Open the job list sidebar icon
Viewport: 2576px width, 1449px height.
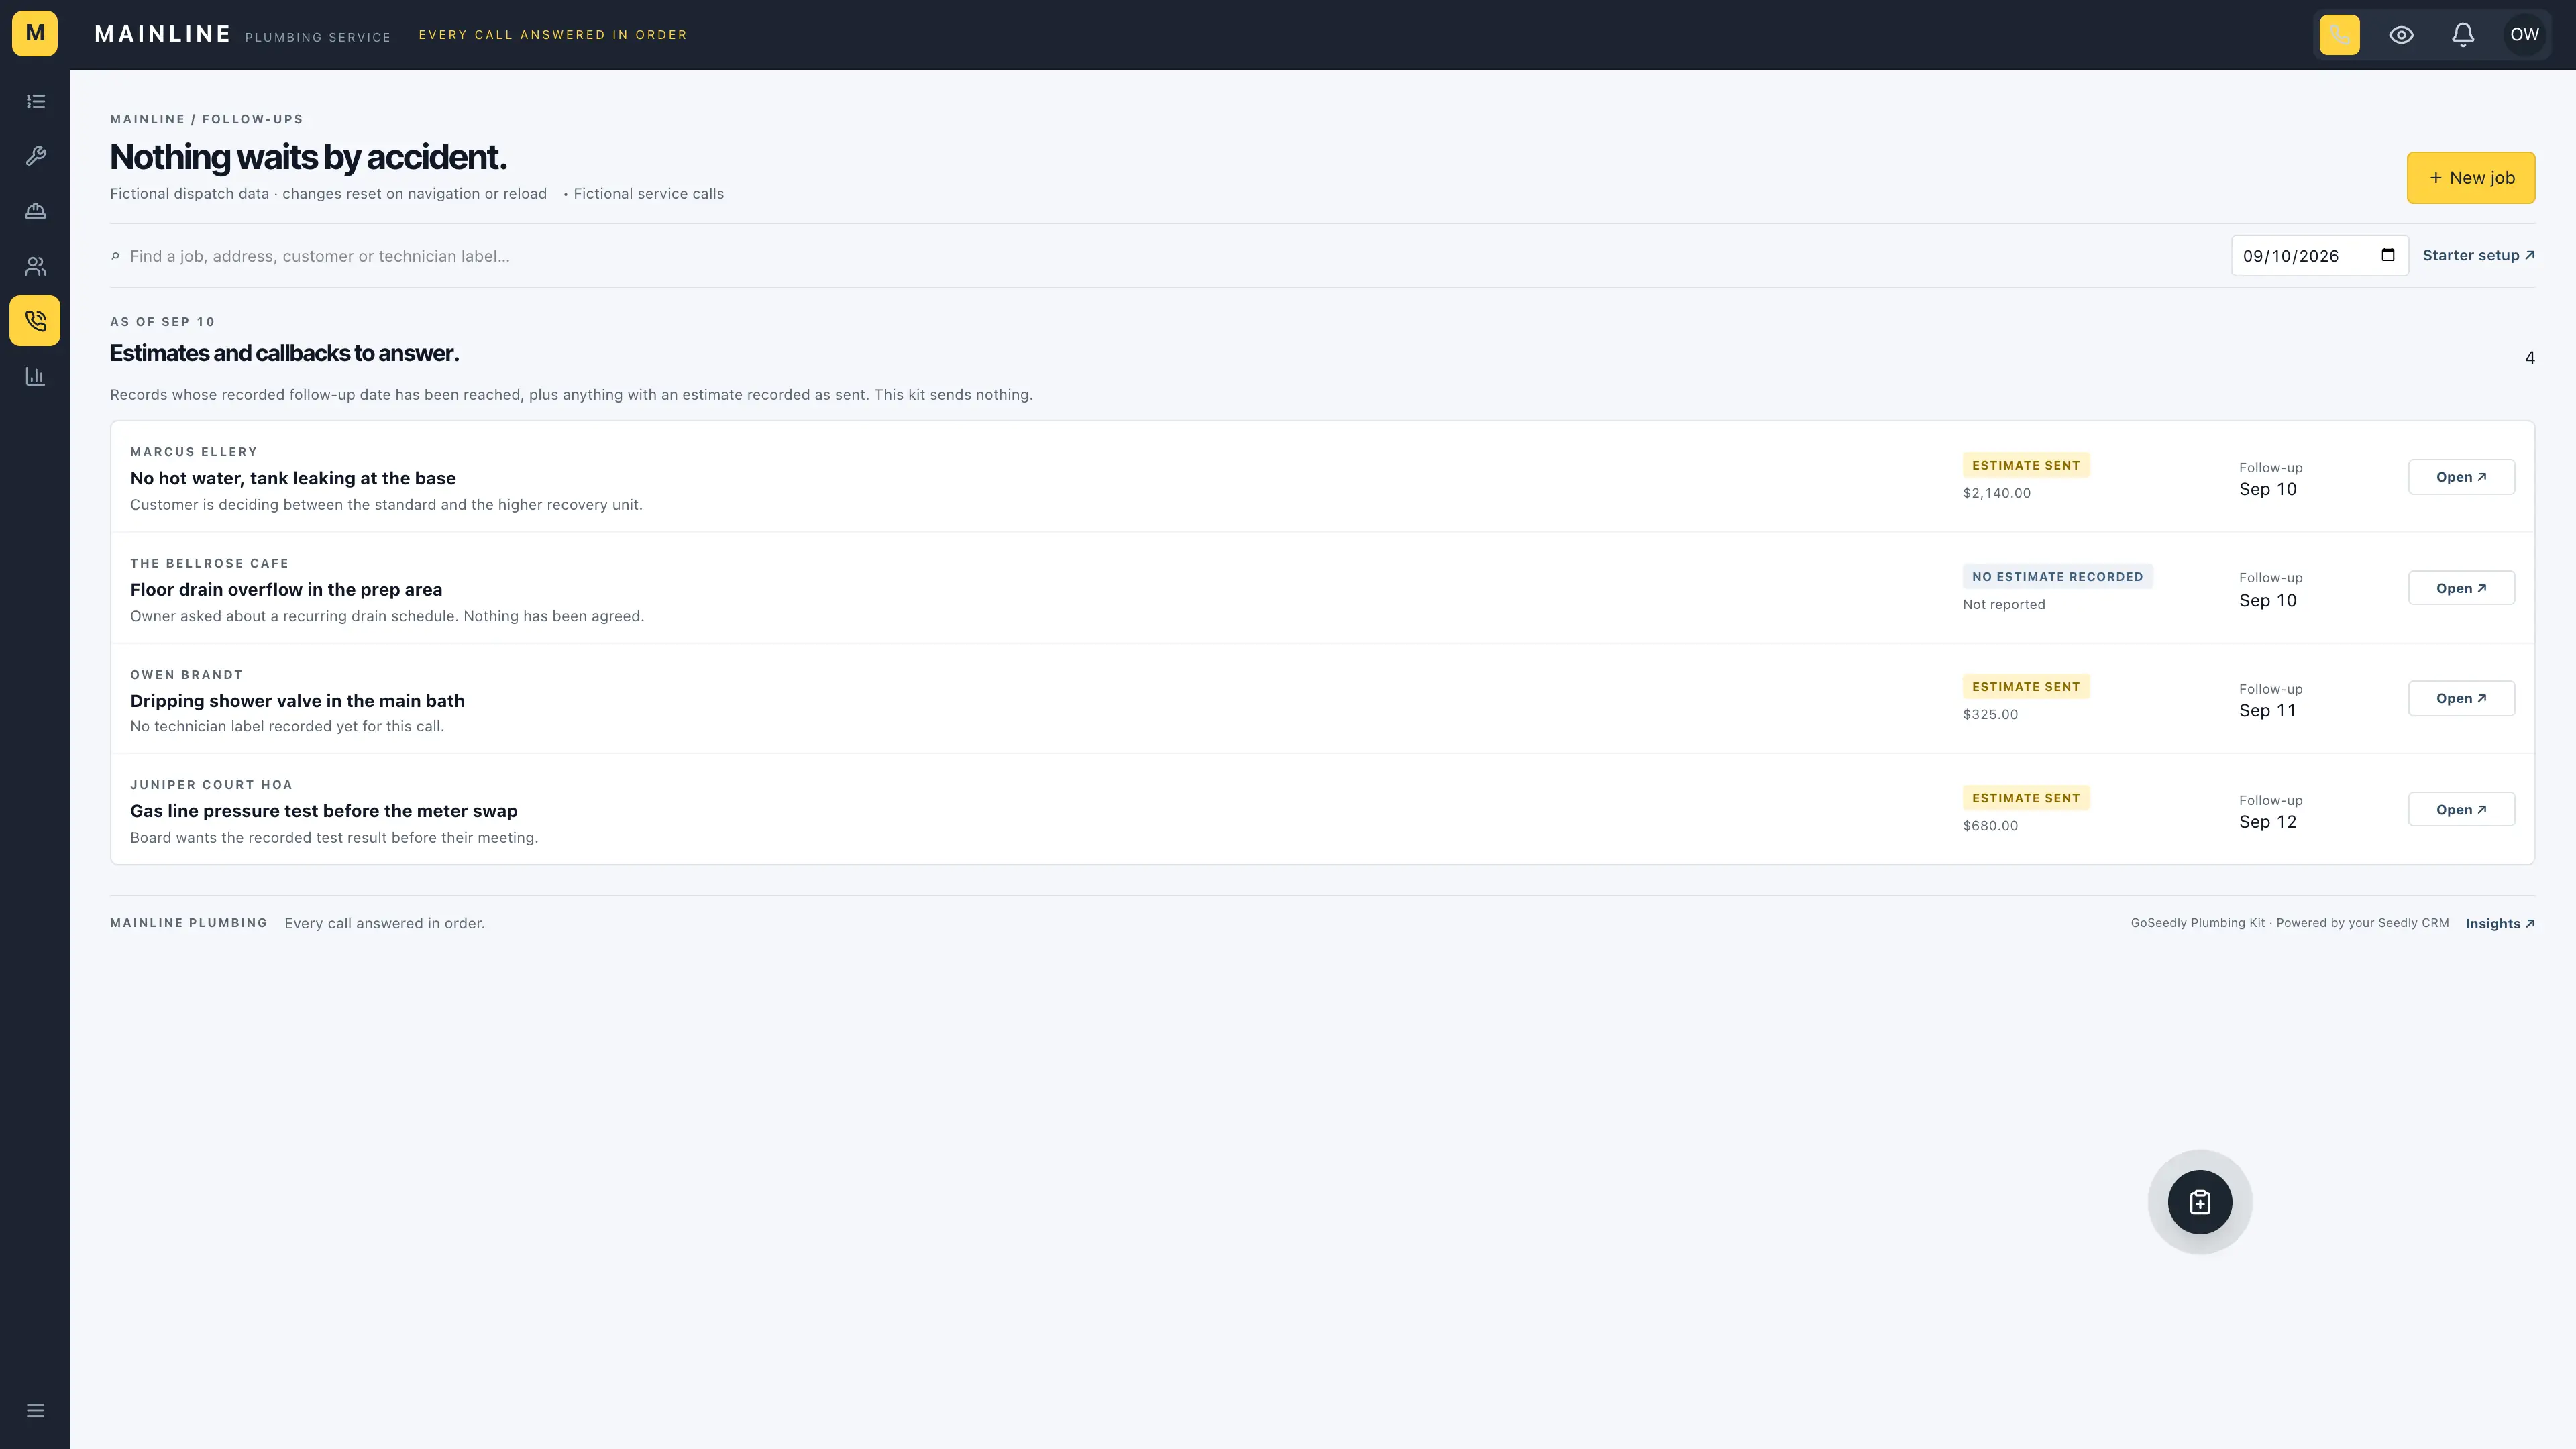pos(35,101)
